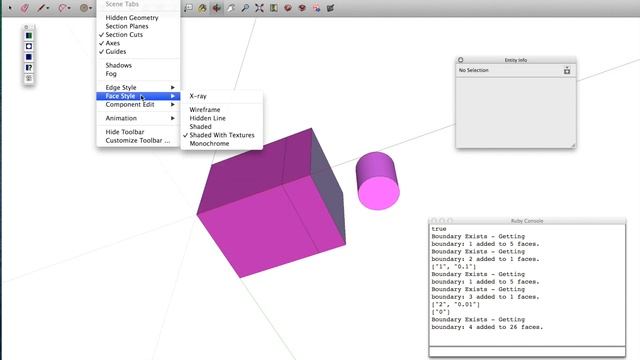Click the book-shaped toolbar icon

pyautogui.click(x=273, y=8)
